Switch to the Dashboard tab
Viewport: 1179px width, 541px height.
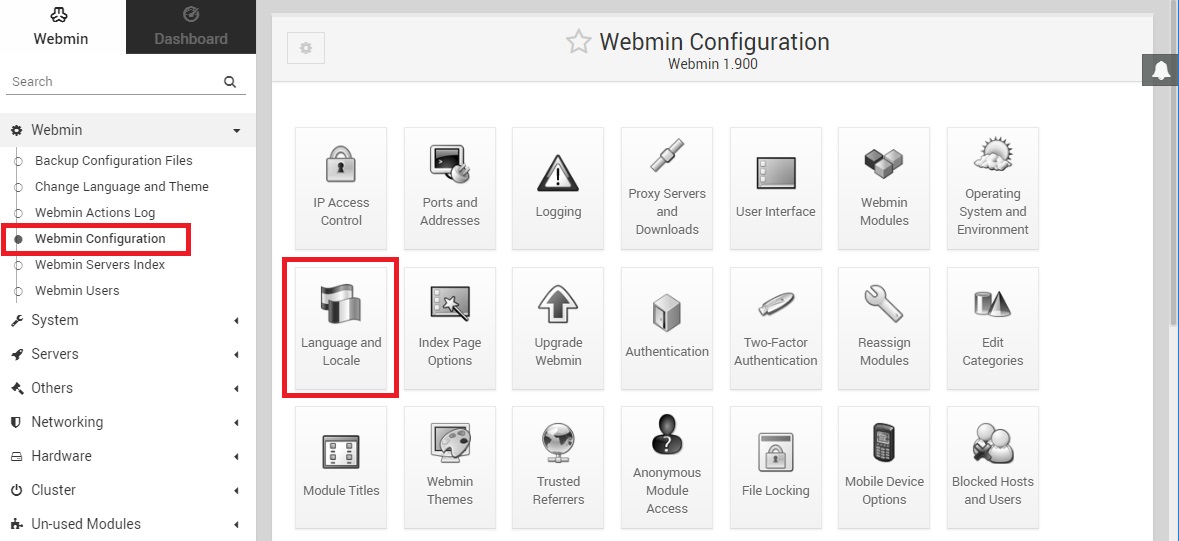pyautogui.click(x=191, y=27)
